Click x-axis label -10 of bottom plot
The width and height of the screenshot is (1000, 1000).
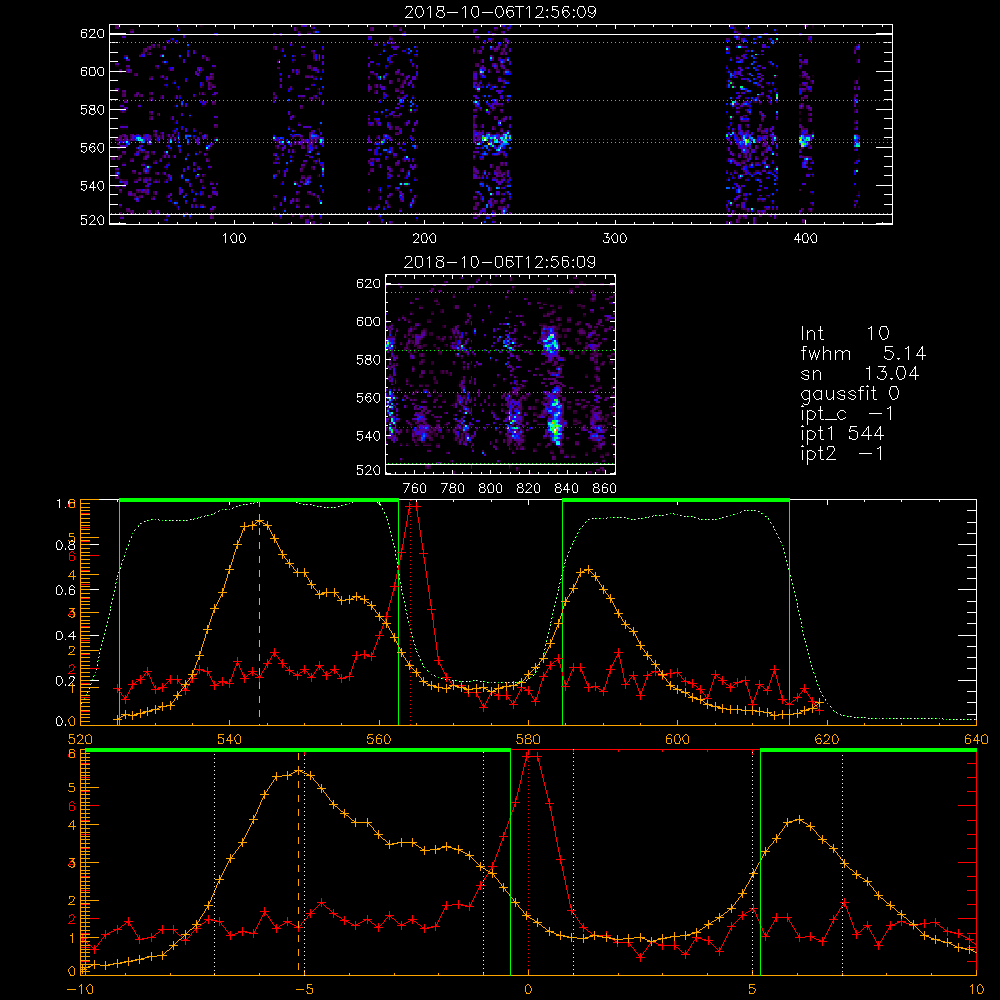tap(80, 989)
